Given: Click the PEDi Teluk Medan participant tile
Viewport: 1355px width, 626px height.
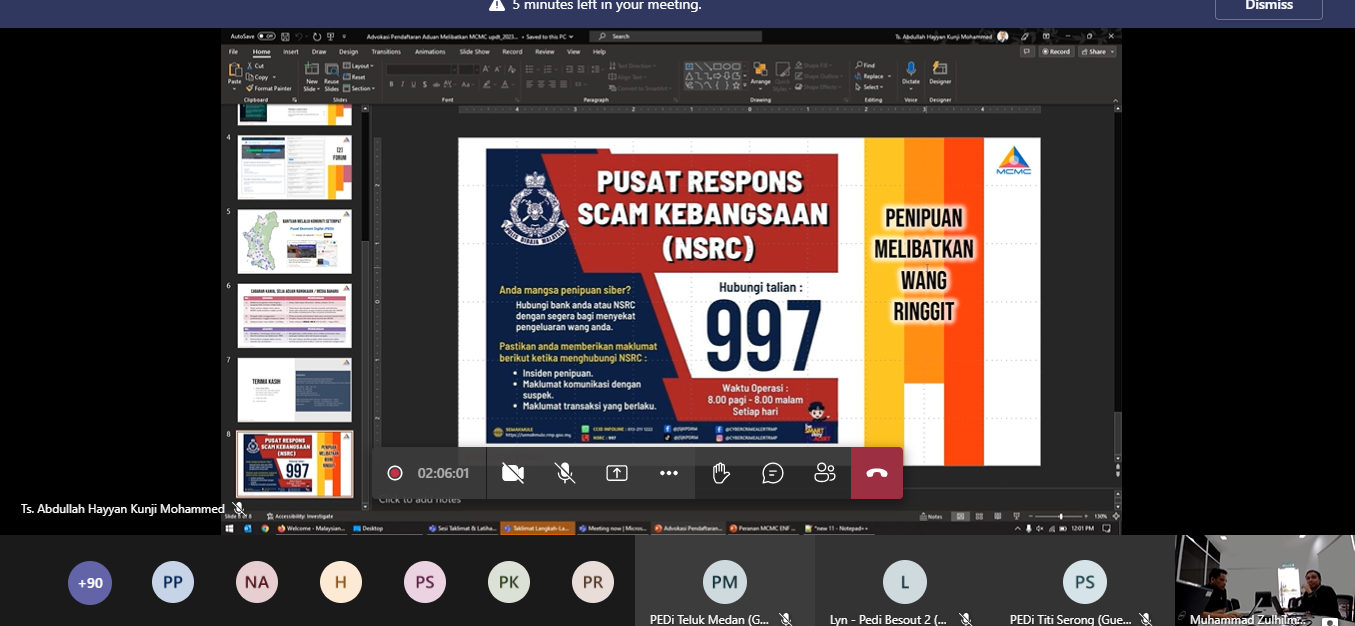Looking at the screenshot, I should [725, 581].
